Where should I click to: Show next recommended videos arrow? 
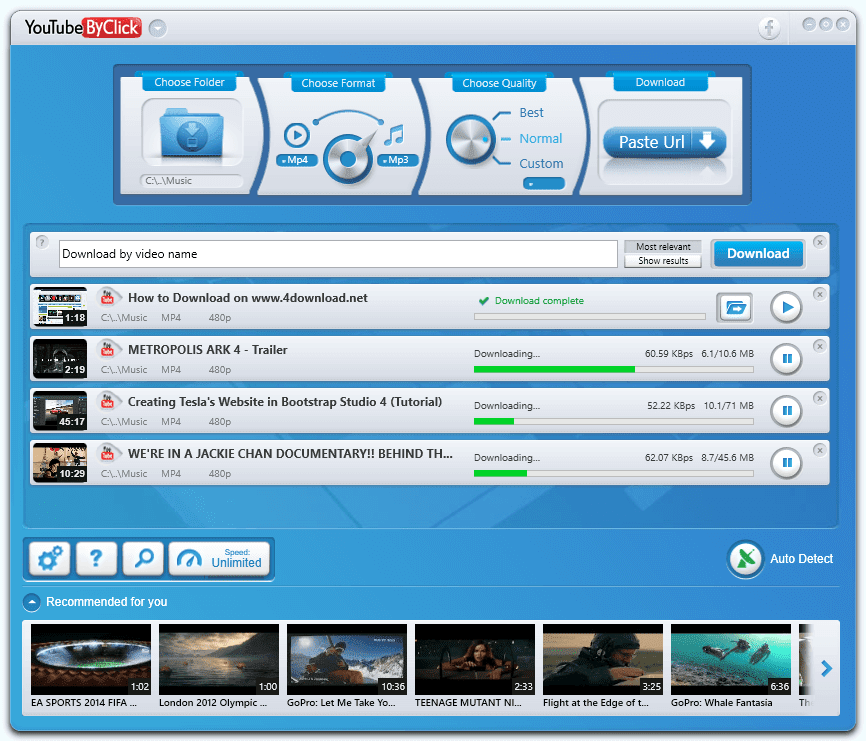coord(826,669)
